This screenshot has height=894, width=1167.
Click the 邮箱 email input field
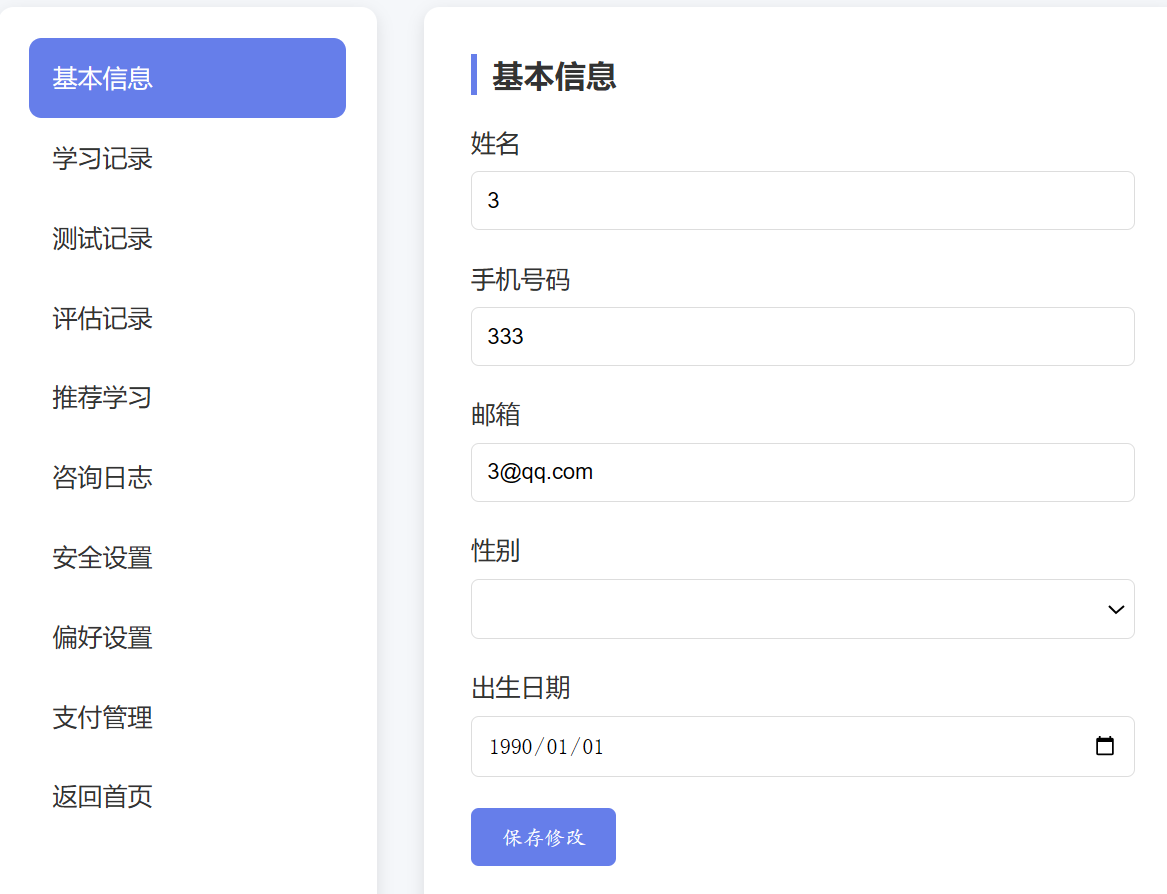(800, 472)
